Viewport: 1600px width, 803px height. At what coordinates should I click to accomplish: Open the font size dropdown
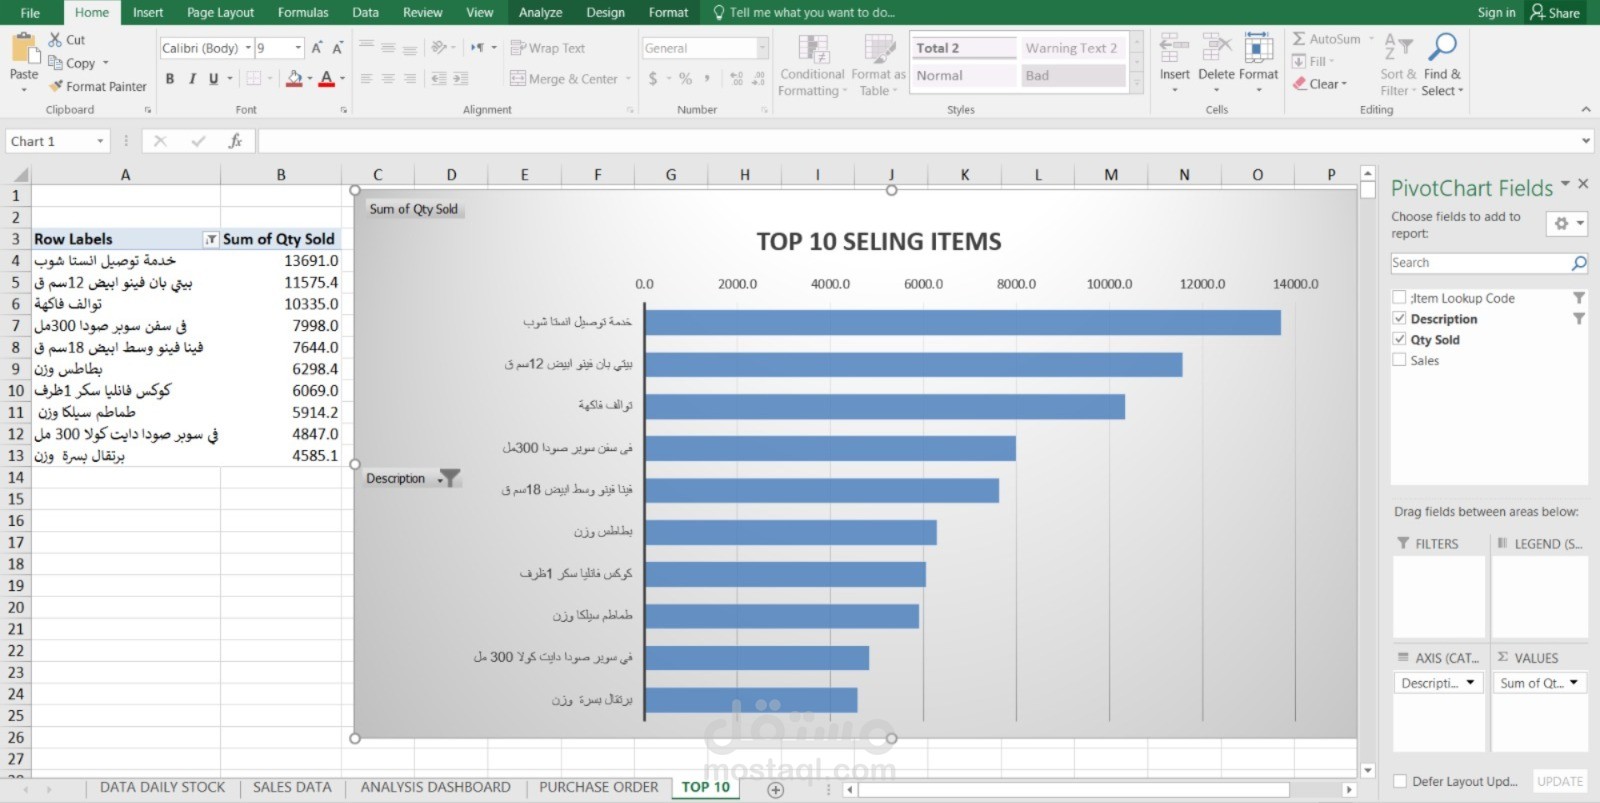pos(298,48)
